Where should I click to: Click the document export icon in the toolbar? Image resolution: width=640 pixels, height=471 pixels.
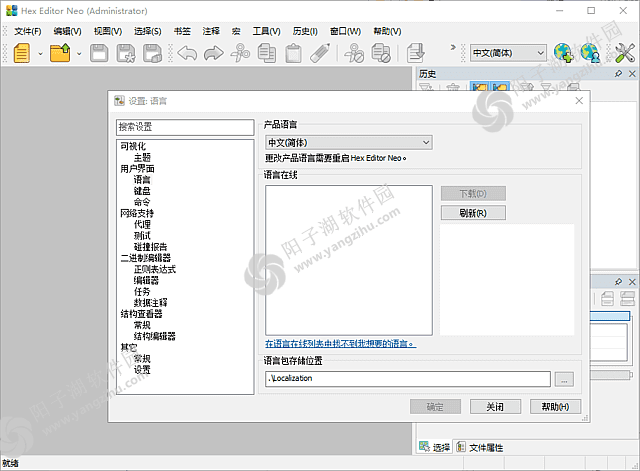click(x=416, y=53)
